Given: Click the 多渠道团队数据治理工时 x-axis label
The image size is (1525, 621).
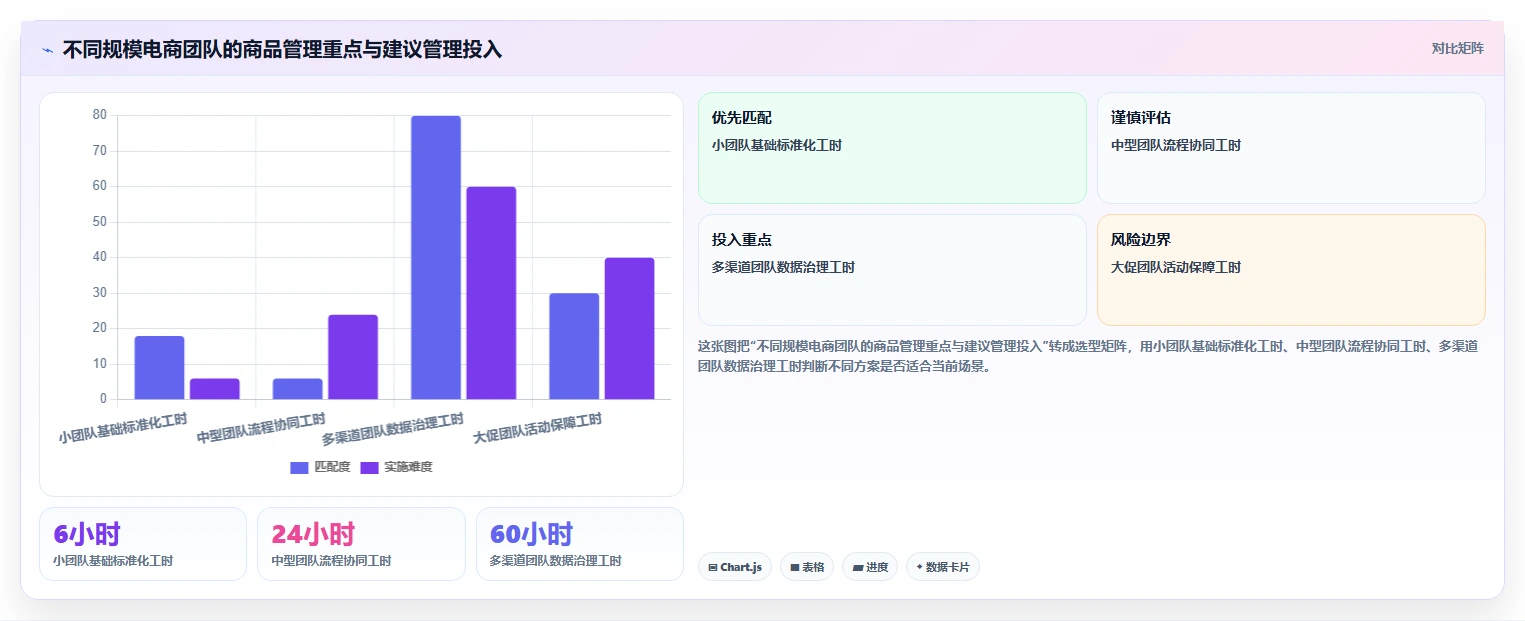Looking at the screenshot, I should coord(392,429).
